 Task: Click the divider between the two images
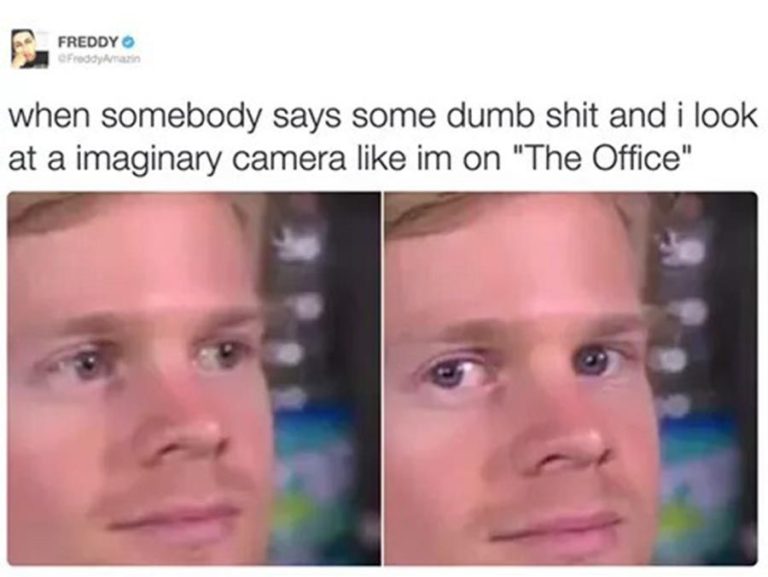pos(382,379)
